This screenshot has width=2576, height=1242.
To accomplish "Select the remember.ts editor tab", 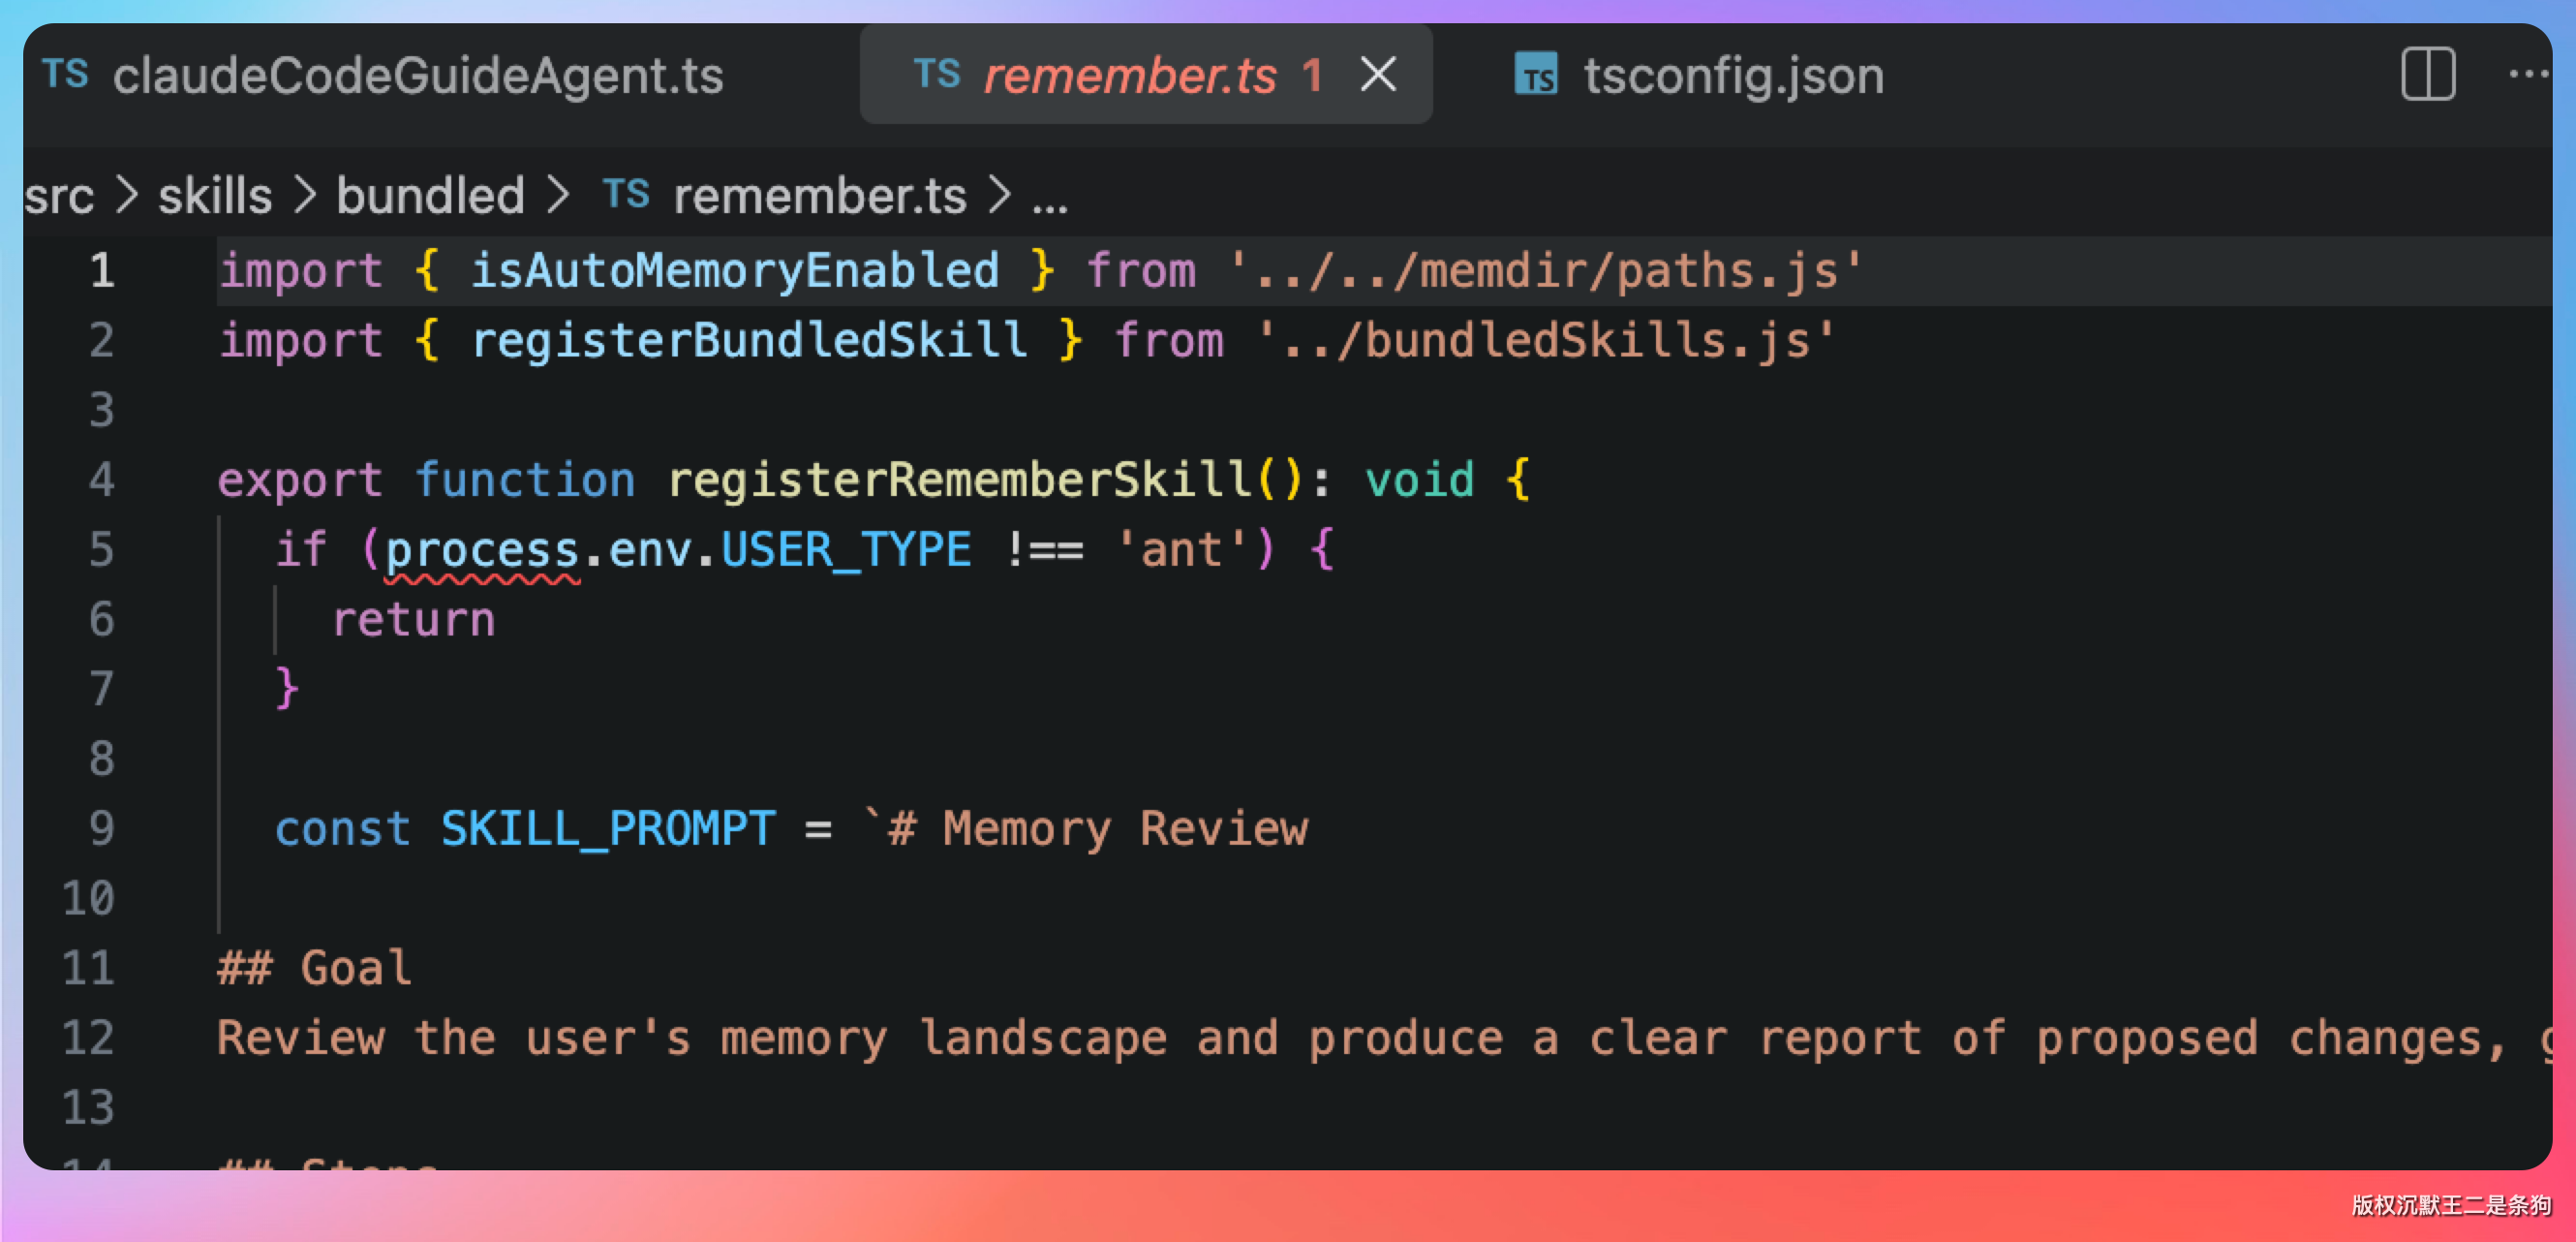I will (1130, 76).
